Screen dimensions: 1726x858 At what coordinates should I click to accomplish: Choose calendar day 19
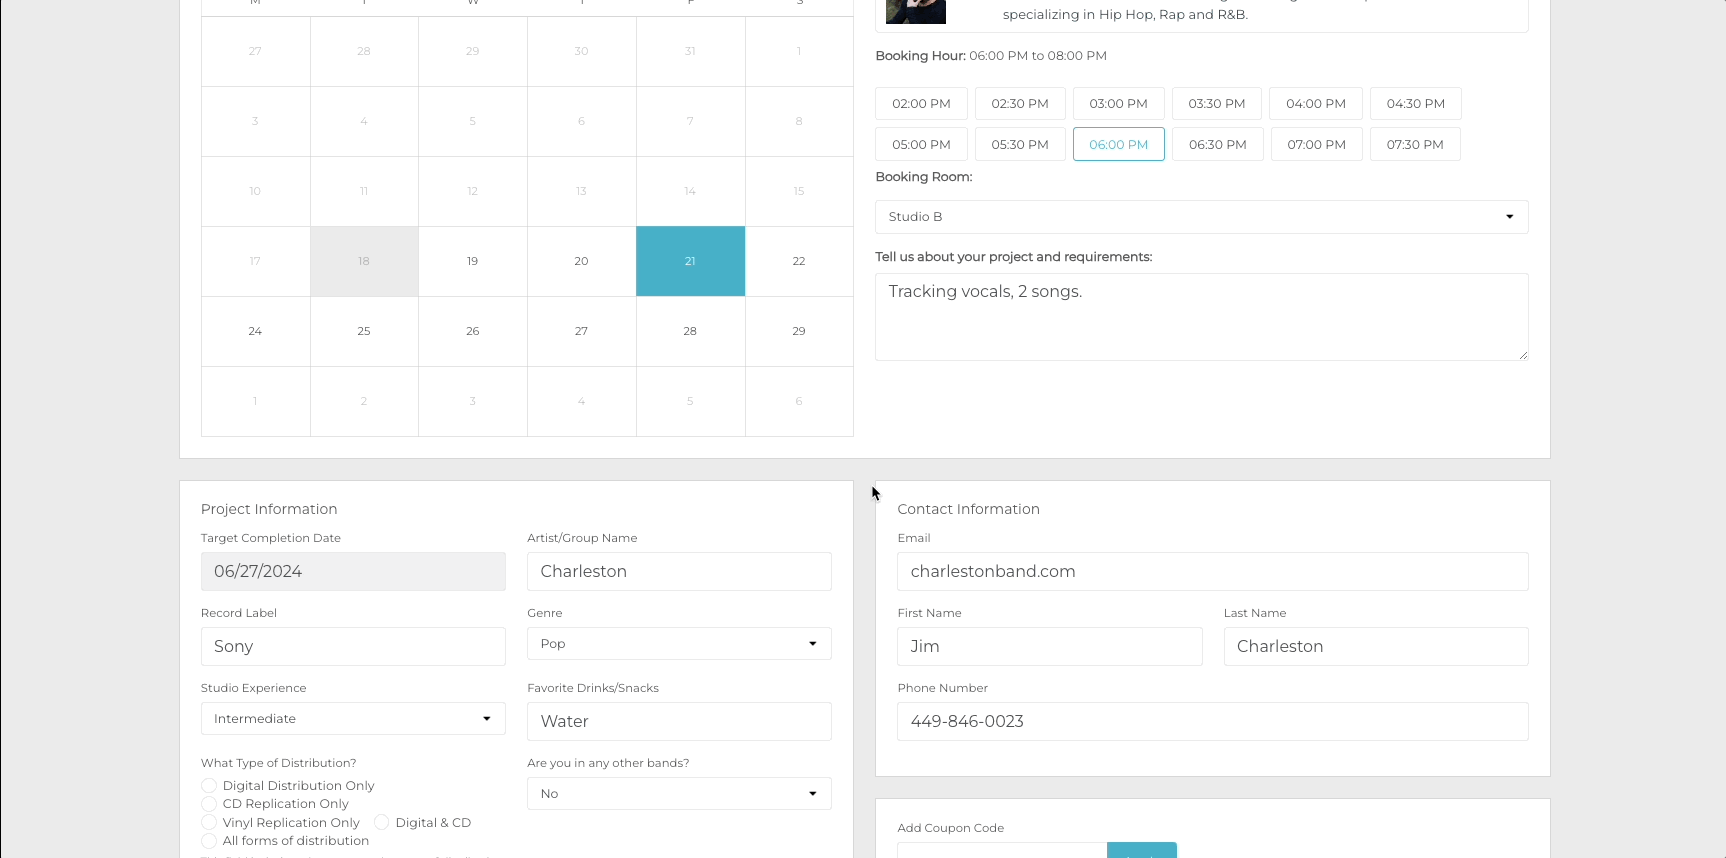473,262
